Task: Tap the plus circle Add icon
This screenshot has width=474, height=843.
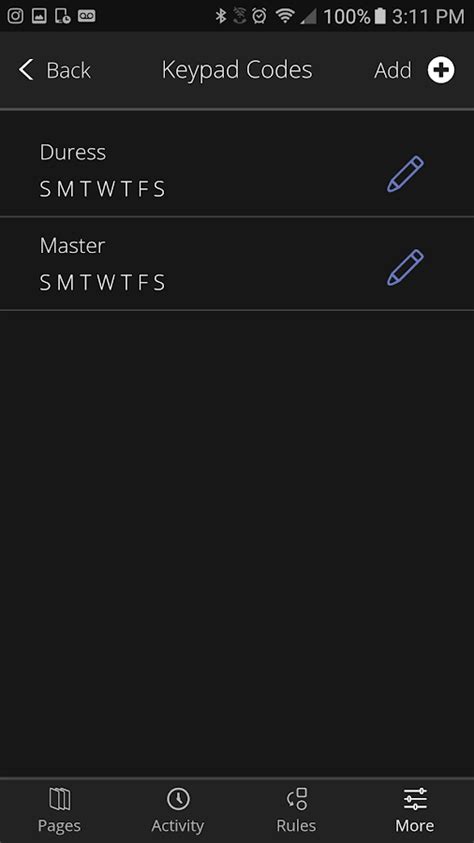Action: click(x=441, y=70)
